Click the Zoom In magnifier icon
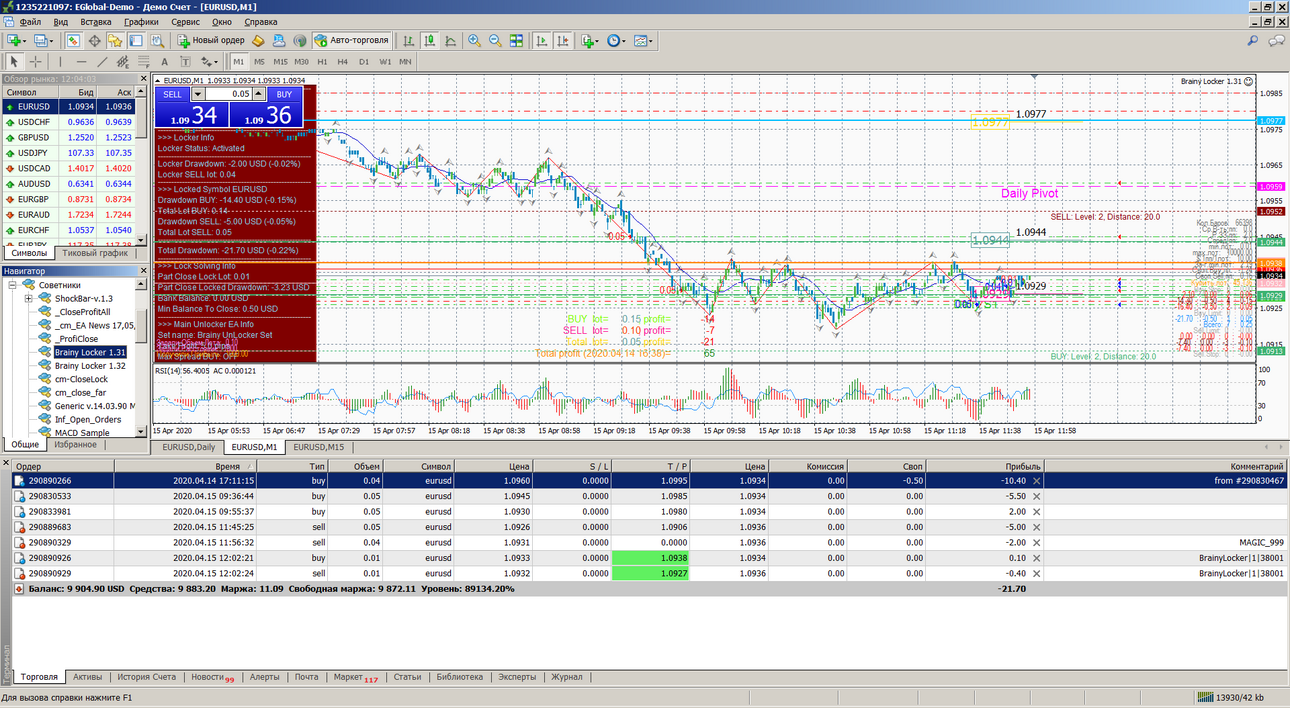 coord(474,41)
